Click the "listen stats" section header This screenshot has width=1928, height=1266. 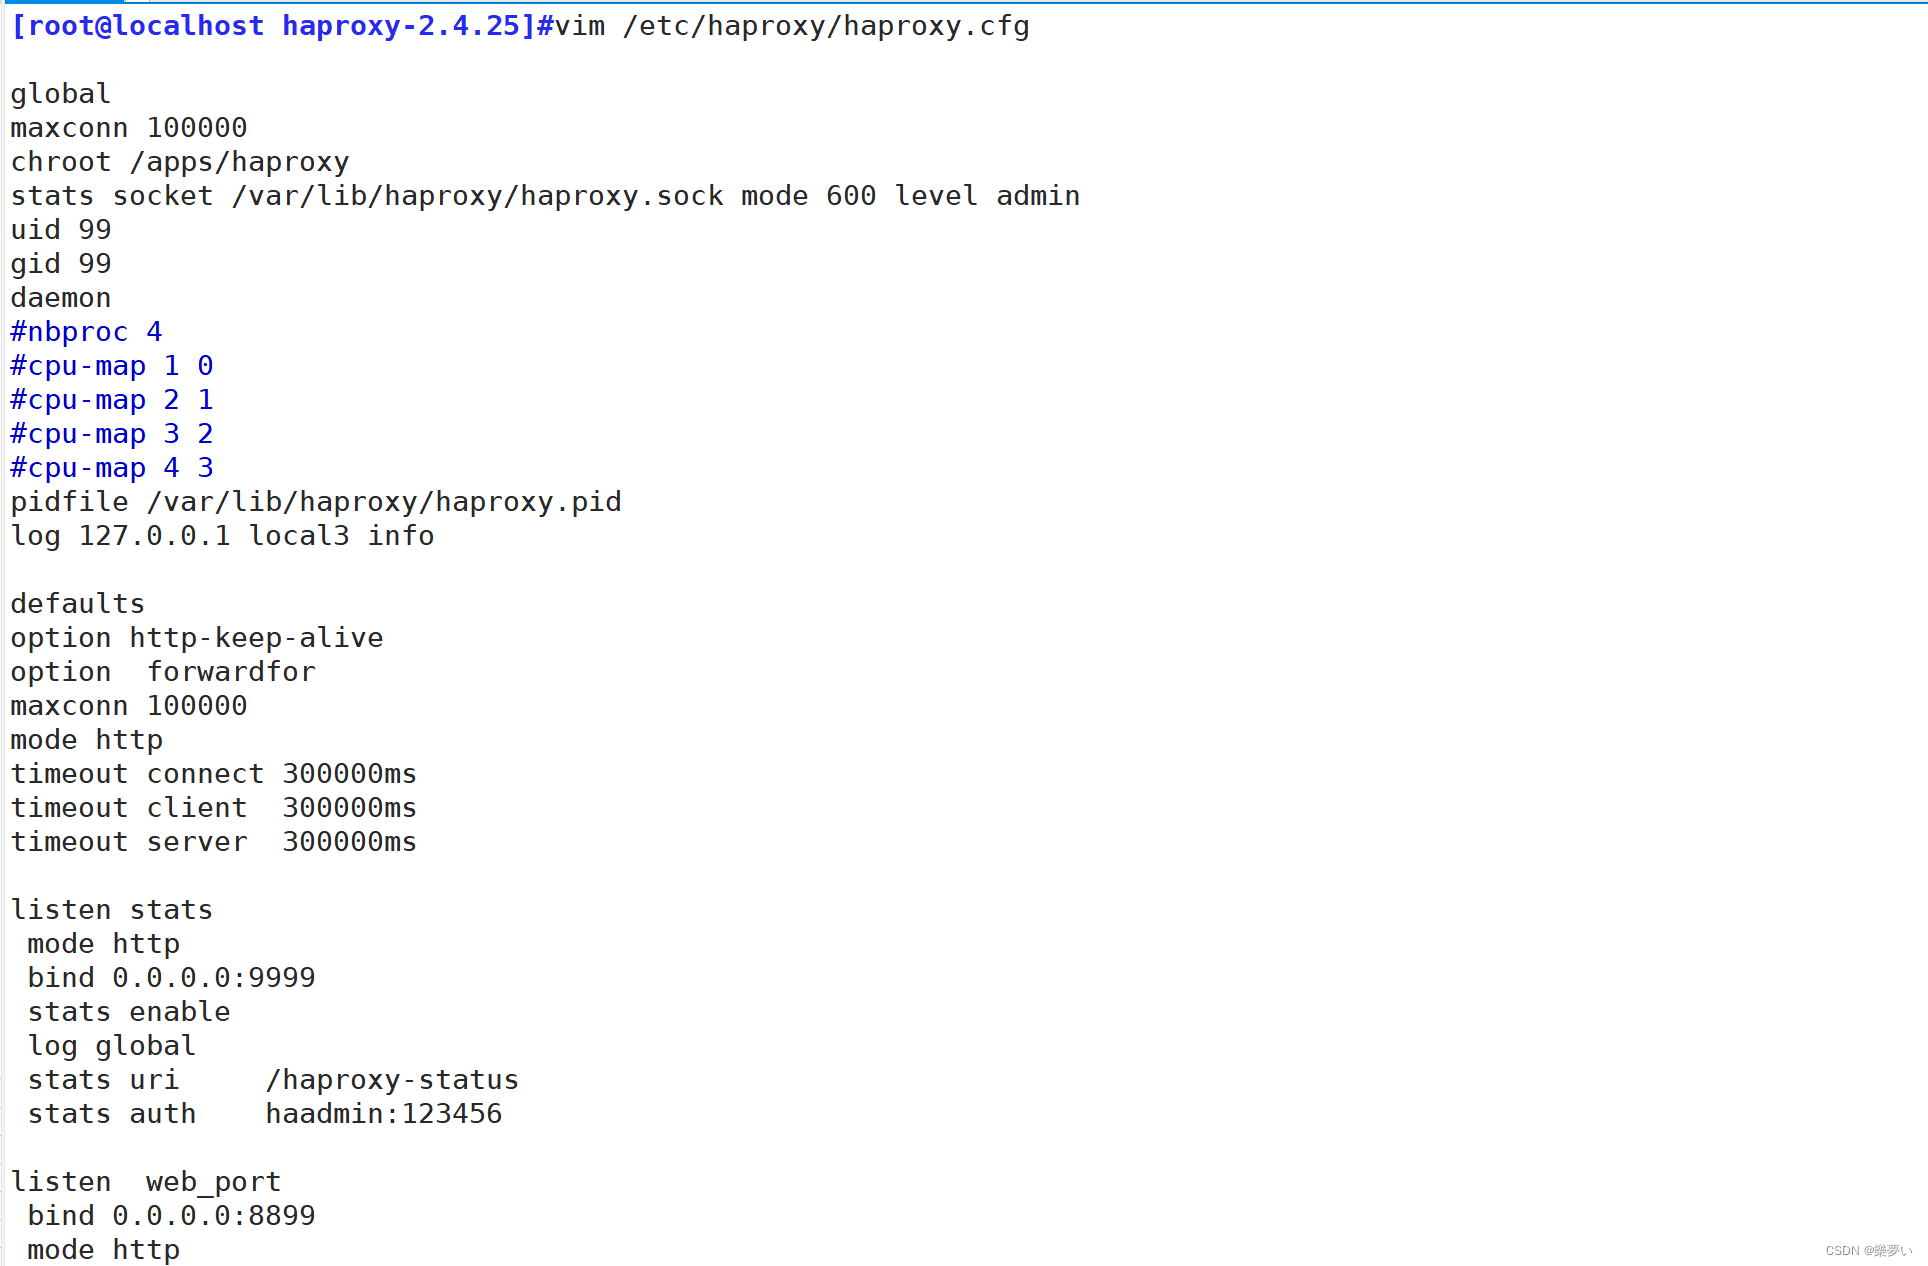pyautogui.click(x=110, y=909)
